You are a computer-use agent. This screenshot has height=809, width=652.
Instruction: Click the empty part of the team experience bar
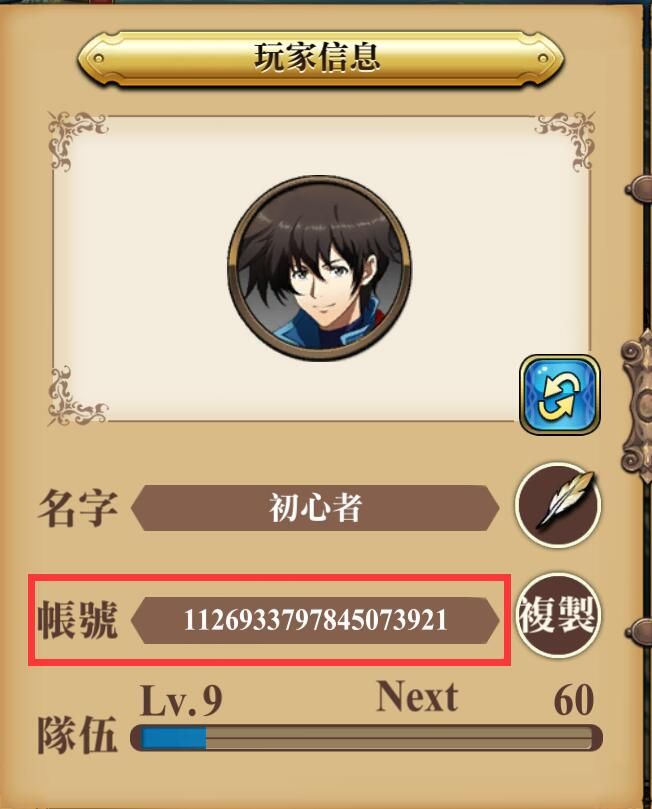point(400,738)
